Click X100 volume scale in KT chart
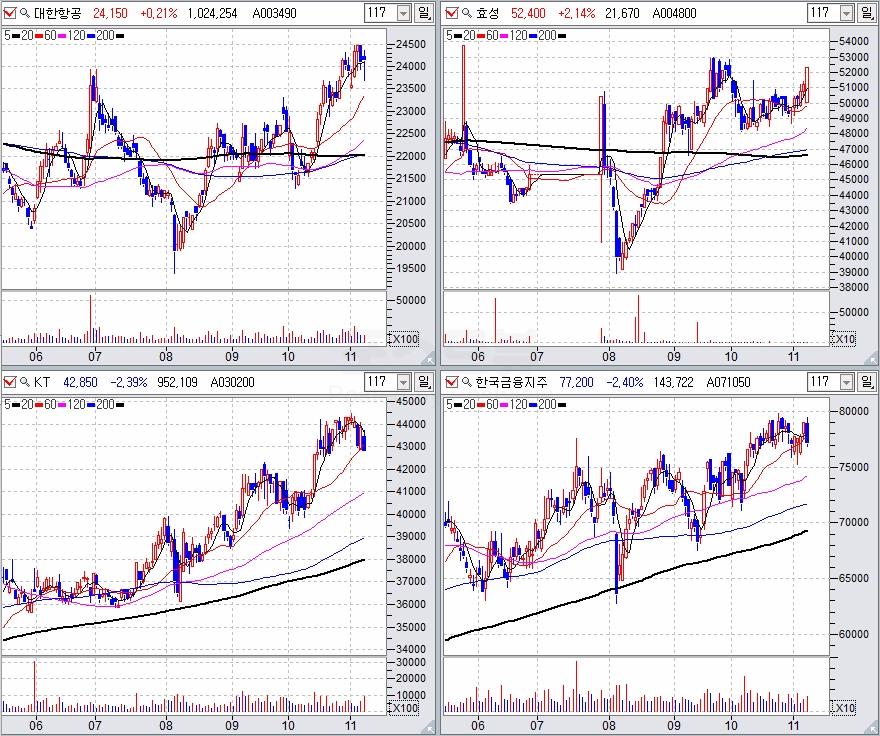Viewport: 880px width, 736px height. pos(404,708)
